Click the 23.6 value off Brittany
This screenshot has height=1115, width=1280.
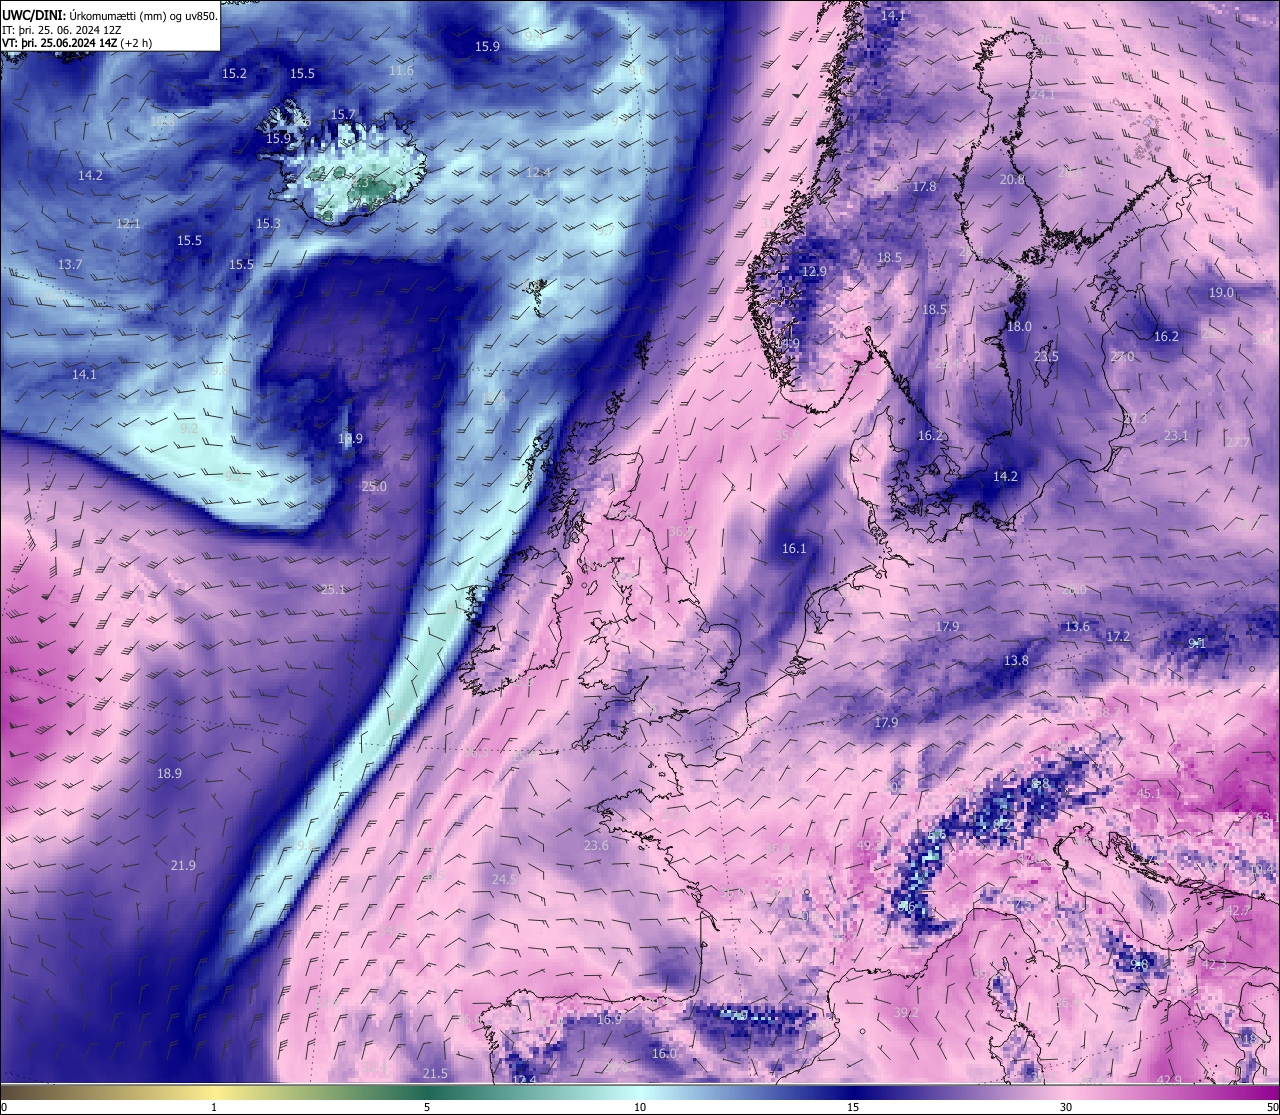click(x=596, y=846)
